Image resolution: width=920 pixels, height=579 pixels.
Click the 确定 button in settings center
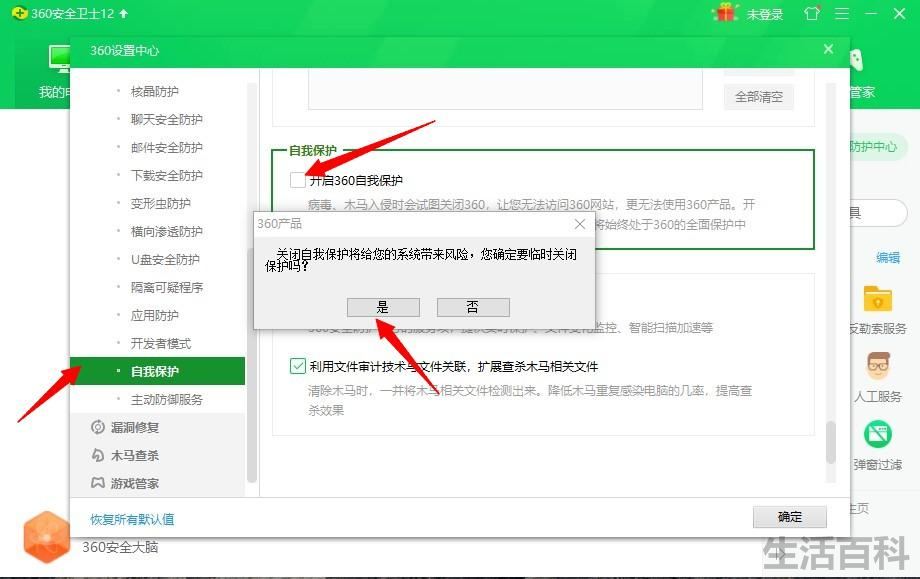(790, 517)
